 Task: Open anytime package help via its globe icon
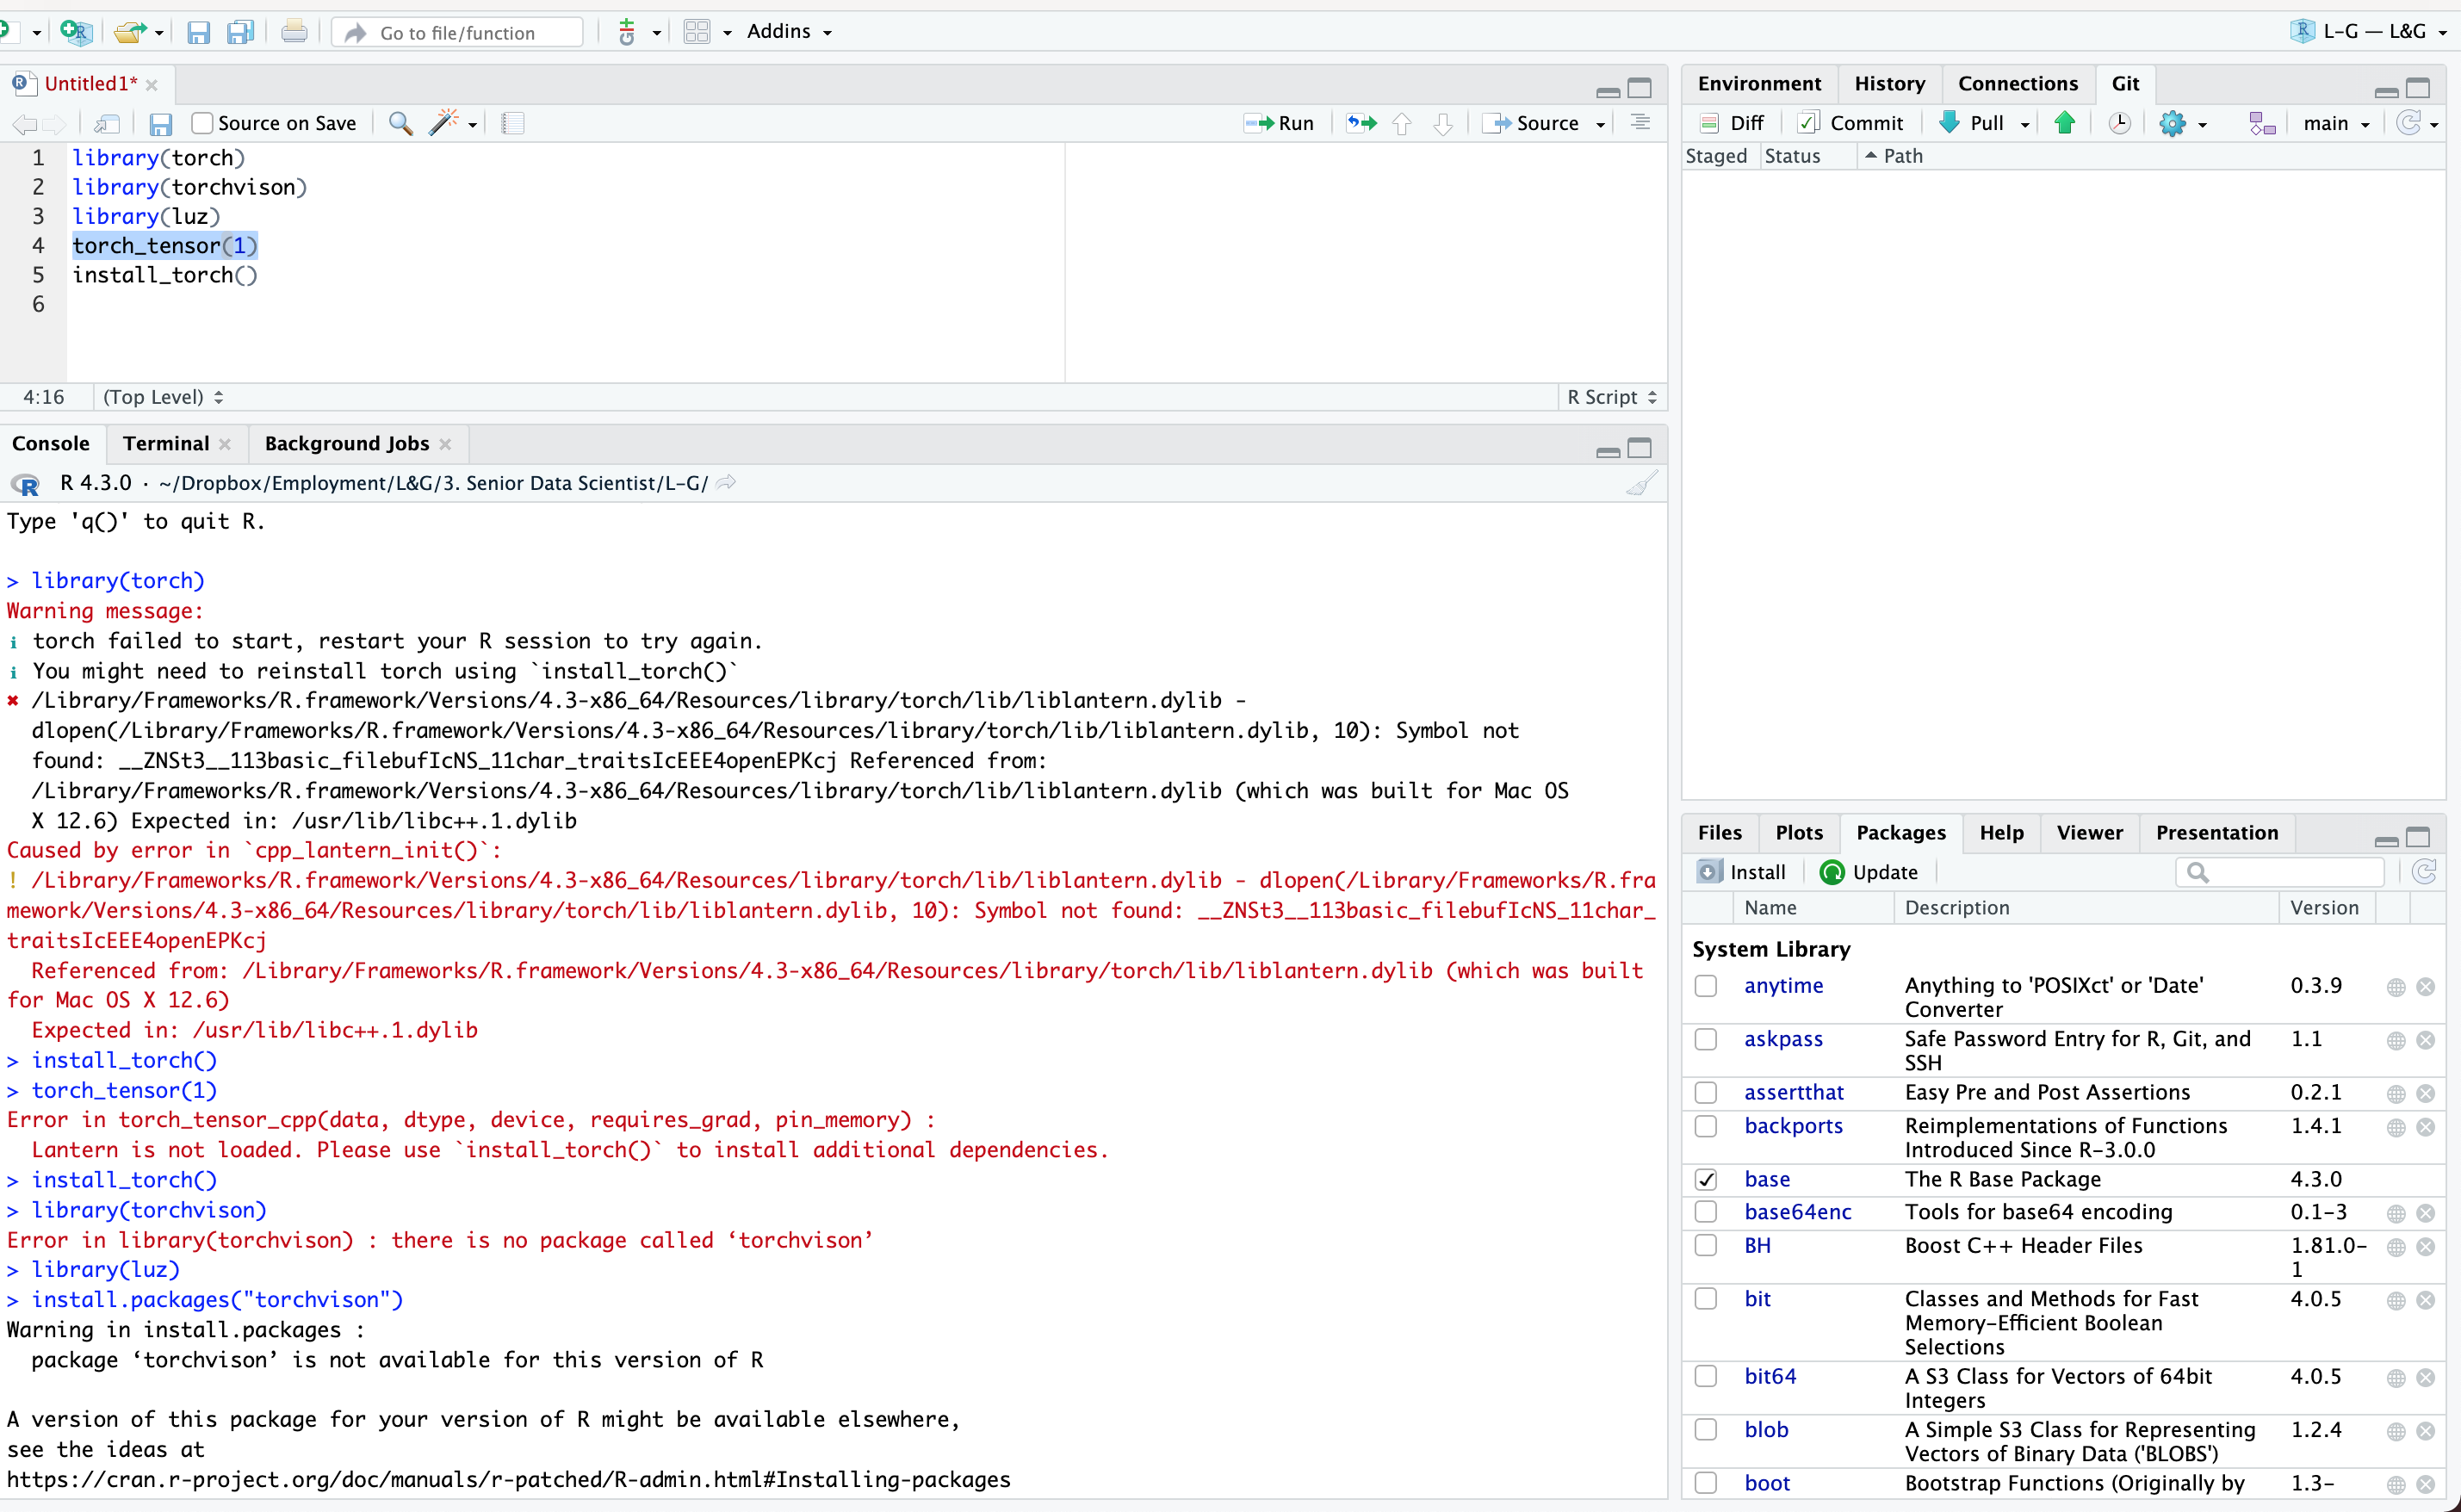[2395, 986]
